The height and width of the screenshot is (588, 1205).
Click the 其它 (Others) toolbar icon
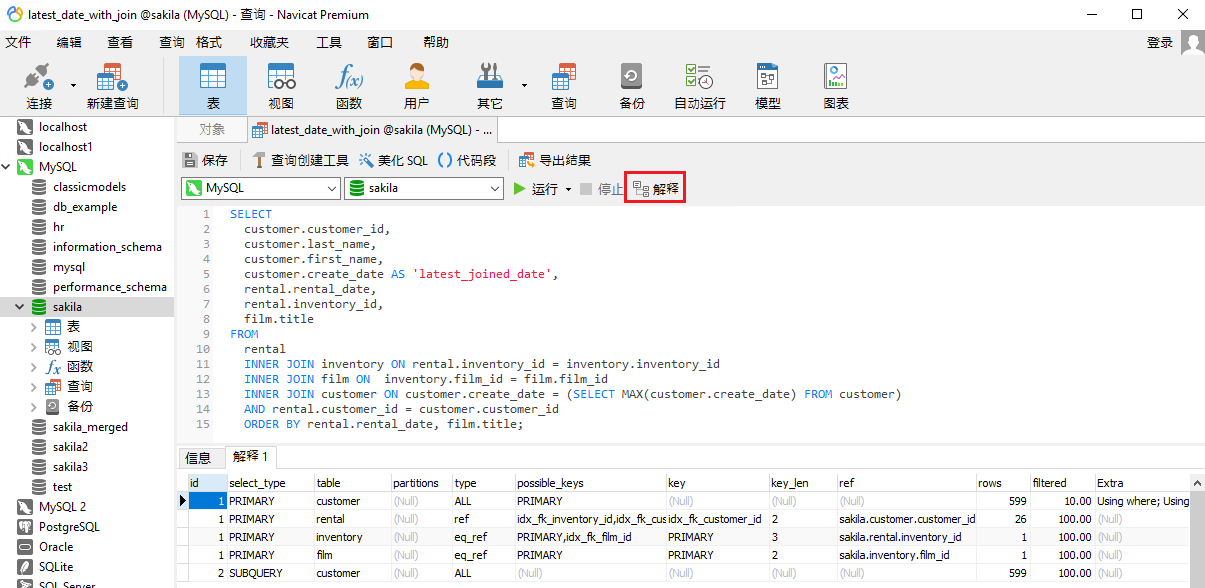(x=490, y=85)
